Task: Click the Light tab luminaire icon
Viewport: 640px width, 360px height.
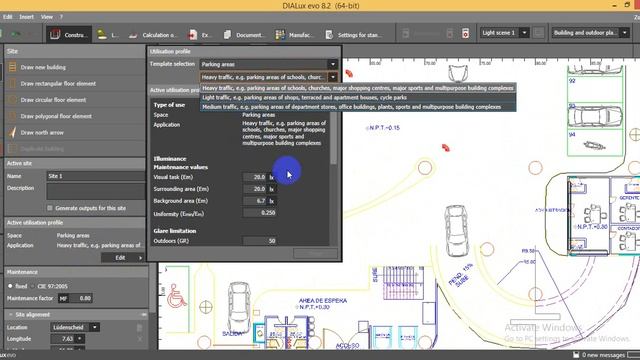Action: pyautogui.click(x=102, y=35)
